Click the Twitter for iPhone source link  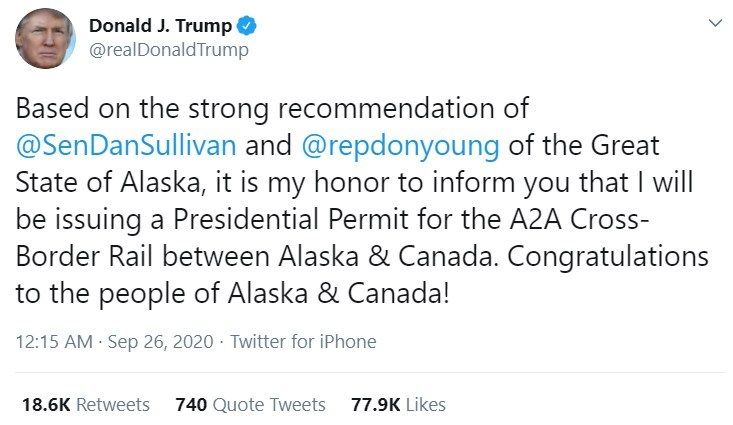[x=303, y=342]
